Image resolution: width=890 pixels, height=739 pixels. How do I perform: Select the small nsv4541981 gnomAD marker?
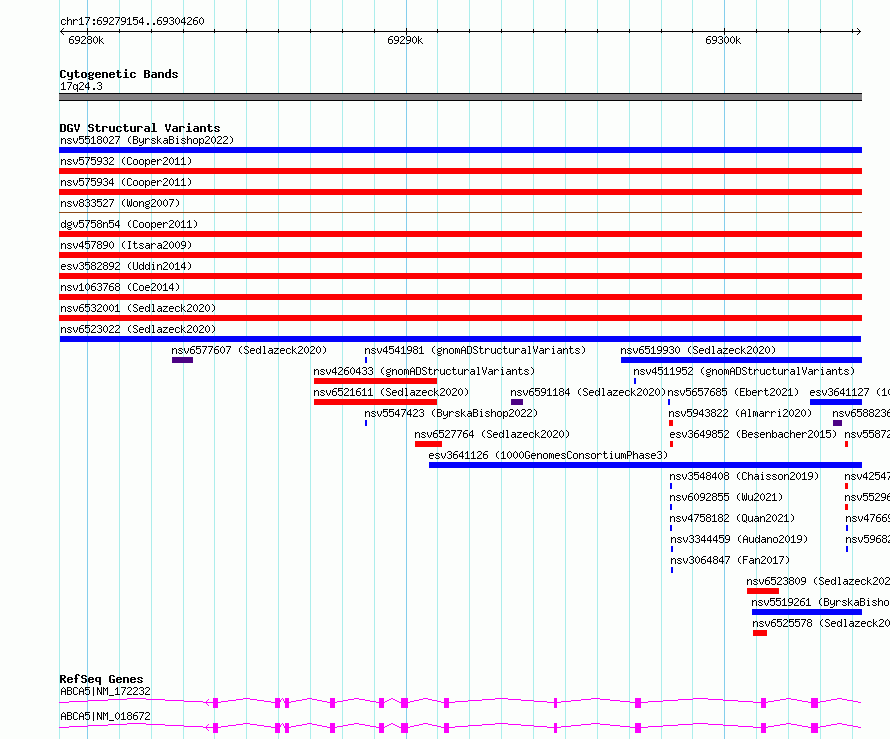(366, 360)
